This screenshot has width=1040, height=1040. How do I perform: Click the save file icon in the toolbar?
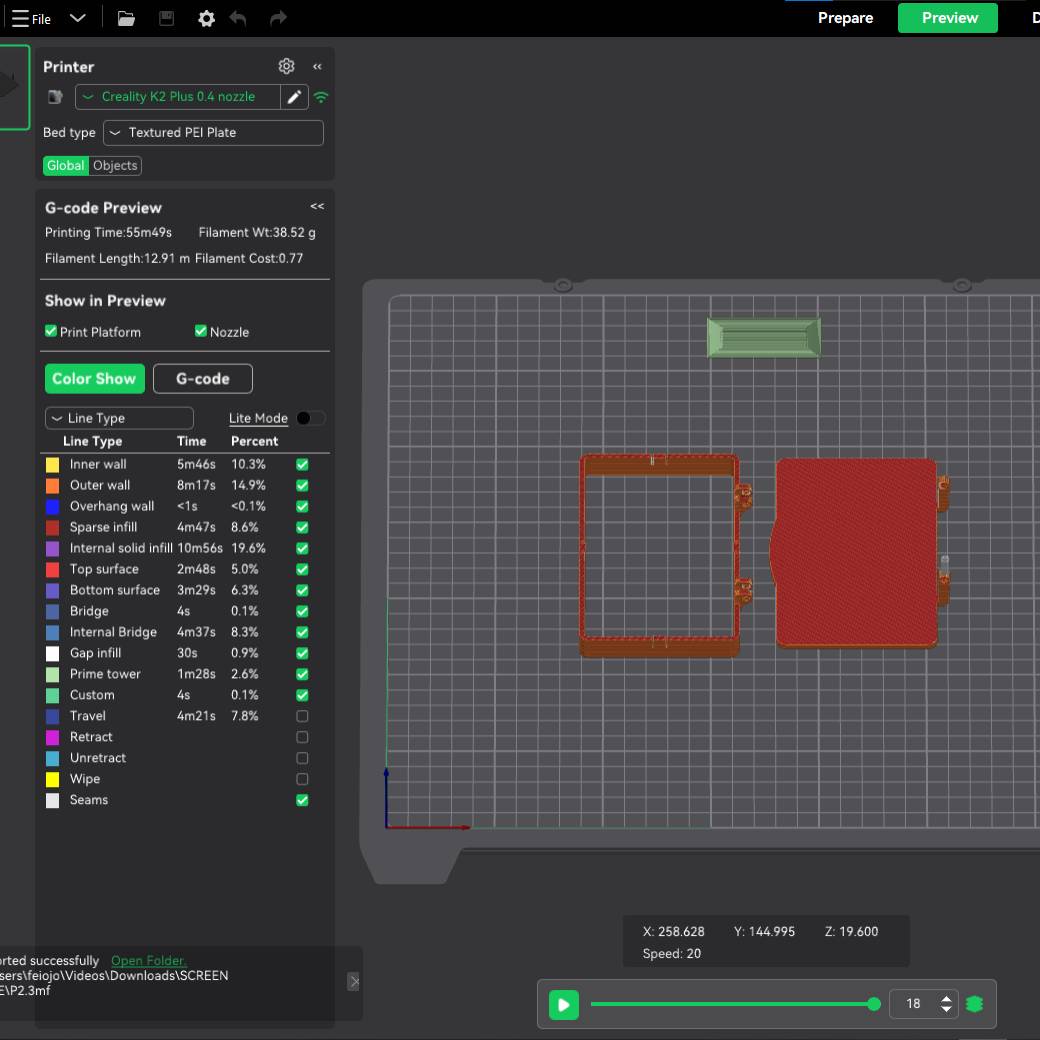click(x=166, y=17)
